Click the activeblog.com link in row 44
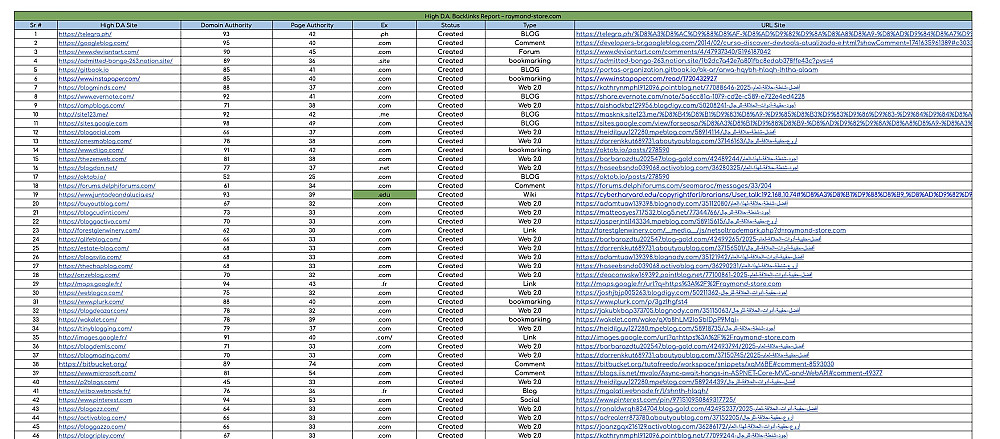This screenshot has width=1000, height=439. point(94,419)
